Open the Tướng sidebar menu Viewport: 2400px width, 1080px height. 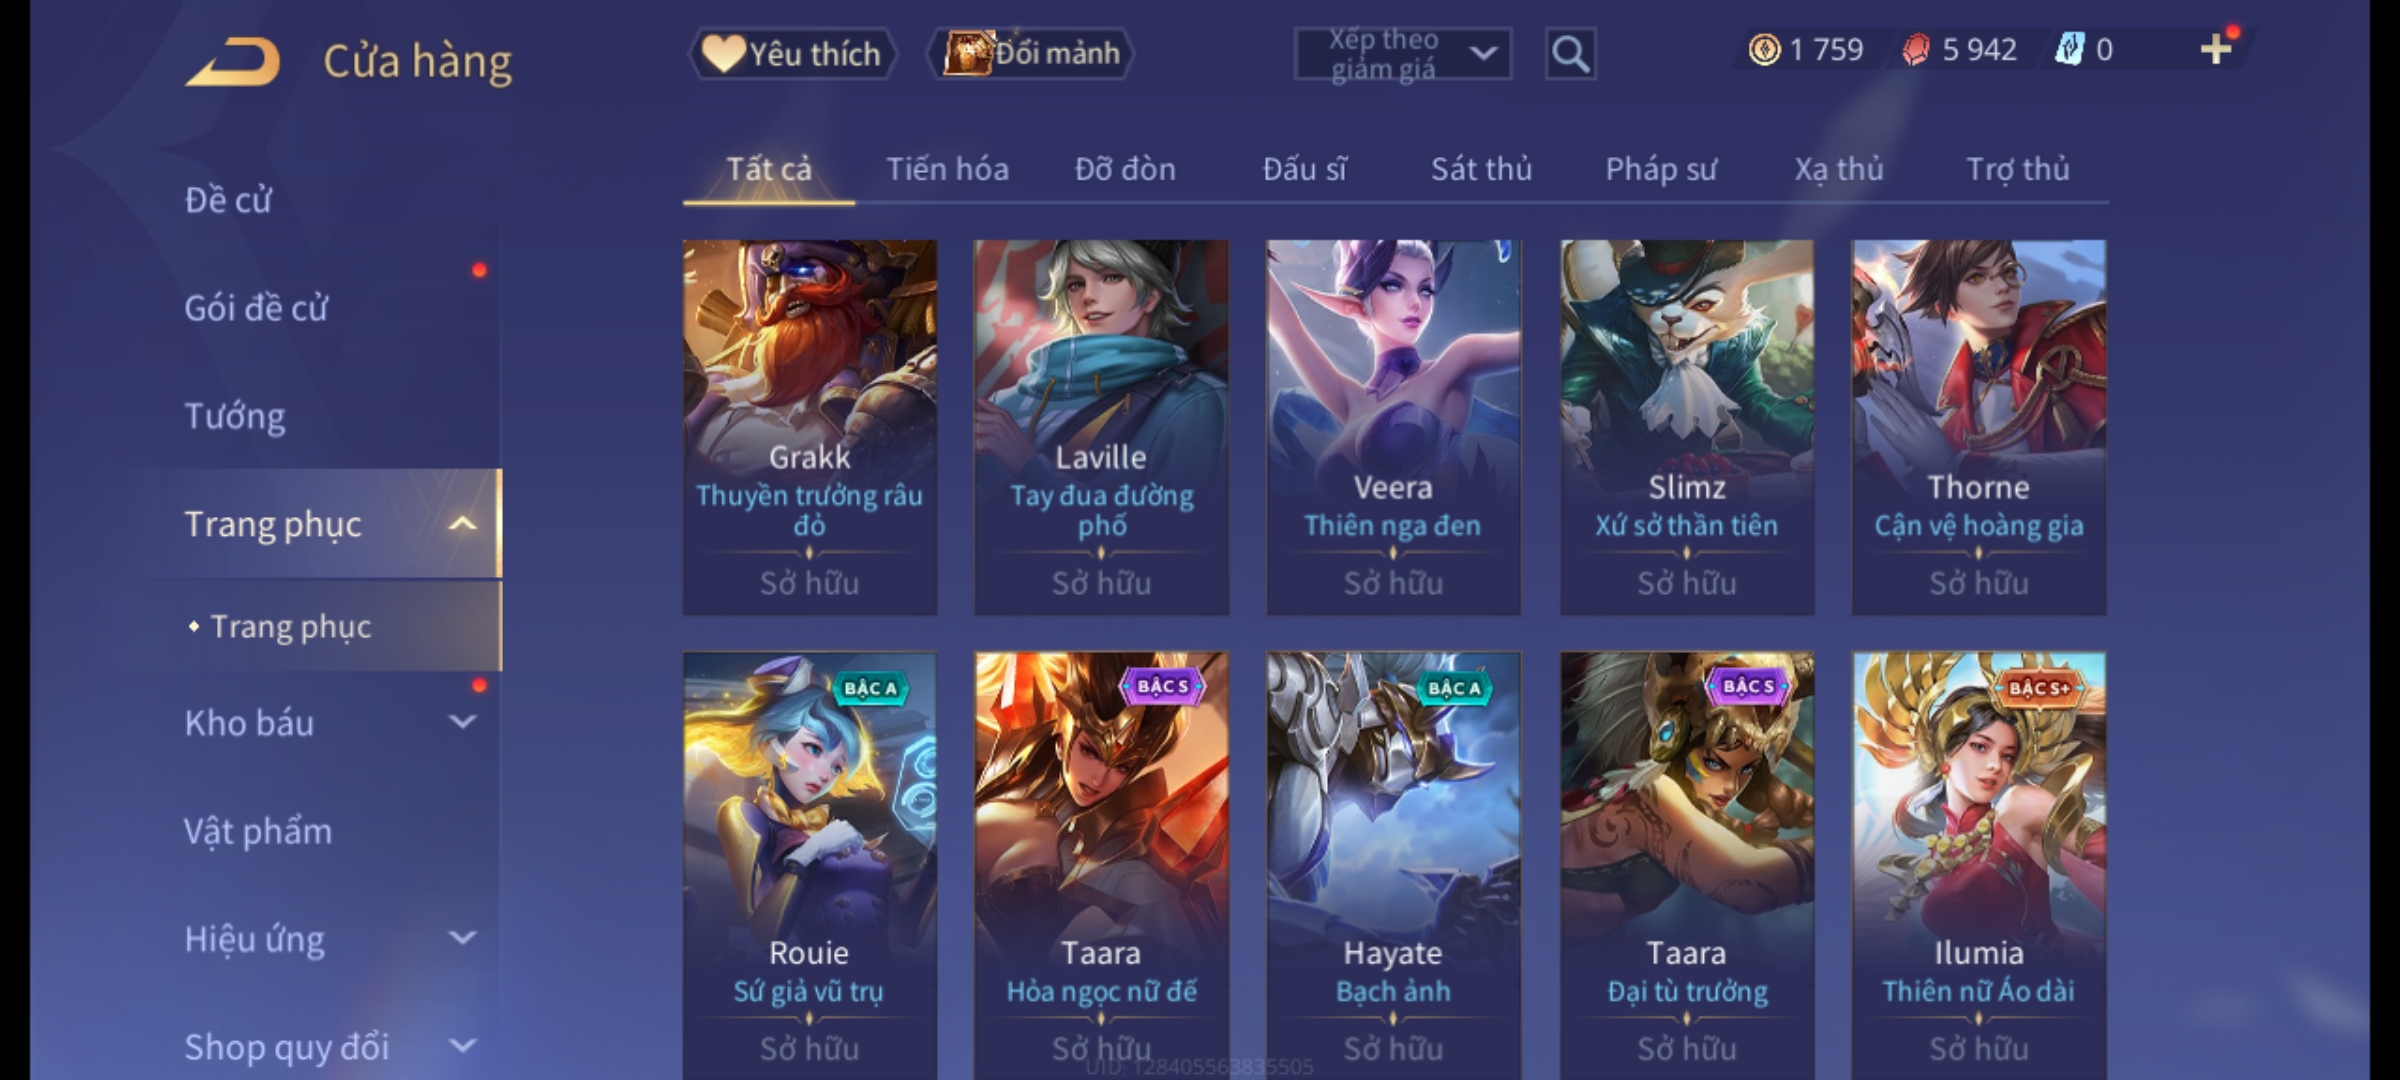tap(235, 415)
